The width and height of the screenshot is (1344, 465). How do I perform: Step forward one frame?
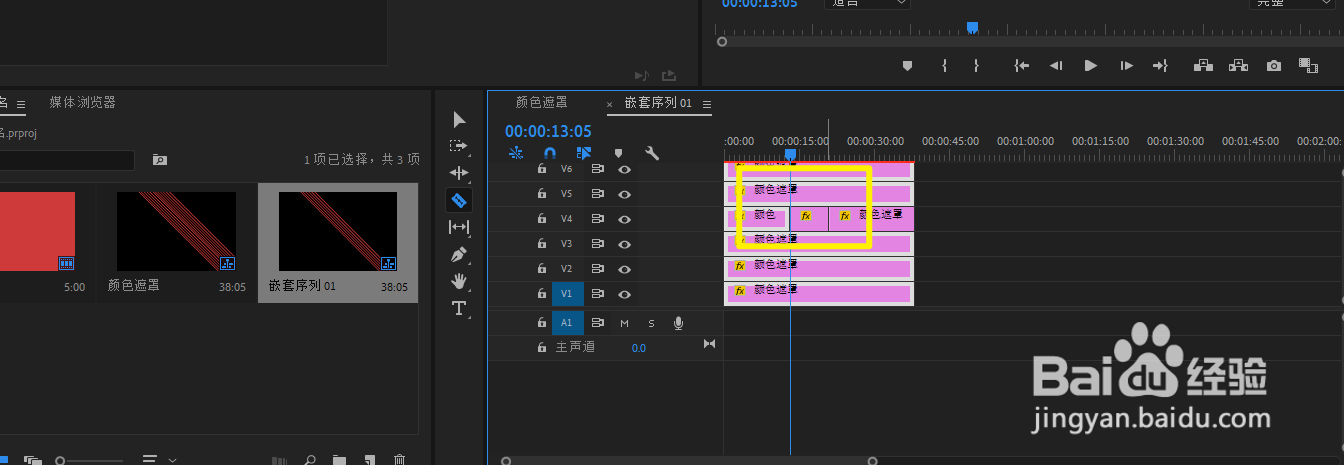pos(1126,65)
